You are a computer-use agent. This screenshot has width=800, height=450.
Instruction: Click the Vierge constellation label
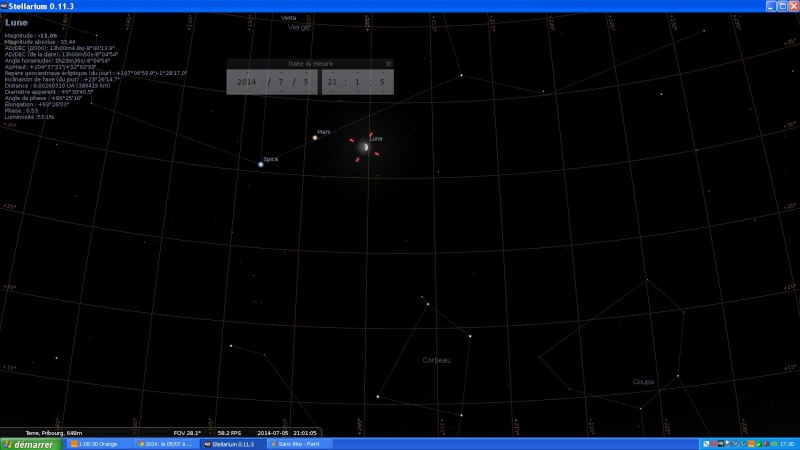(298, 28)
